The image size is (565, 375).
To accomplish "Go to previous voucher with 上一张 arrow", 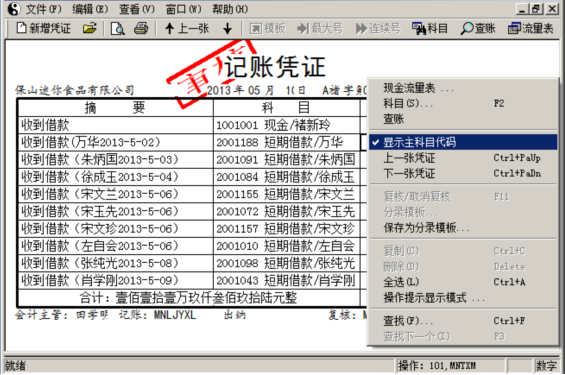I will click(187, 28).
